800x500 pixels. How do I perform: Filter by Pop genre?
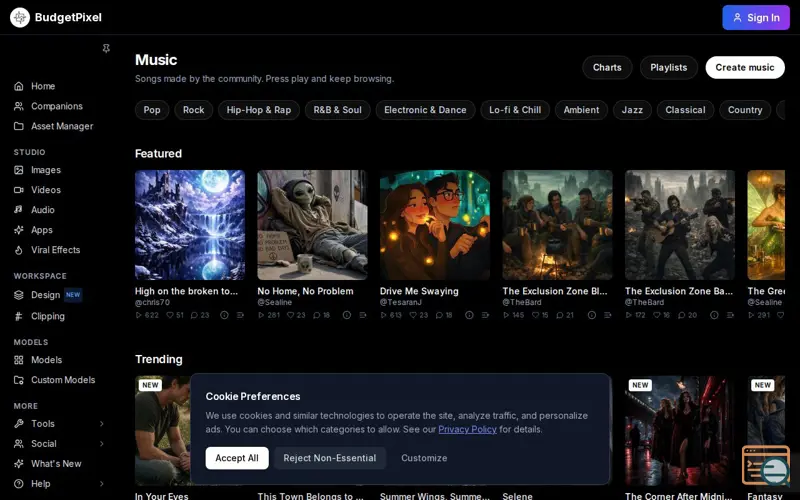click(152, 110)
